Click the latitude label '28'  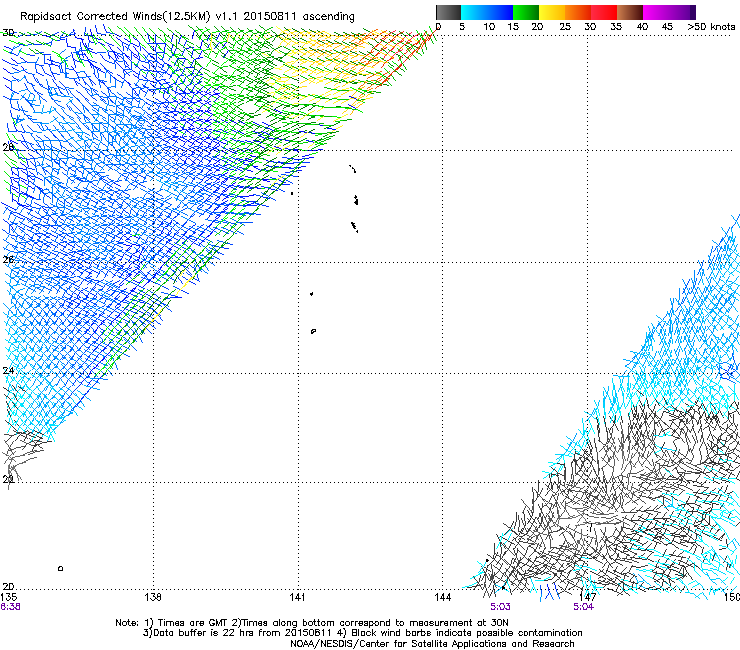click(x=8, y=147)
